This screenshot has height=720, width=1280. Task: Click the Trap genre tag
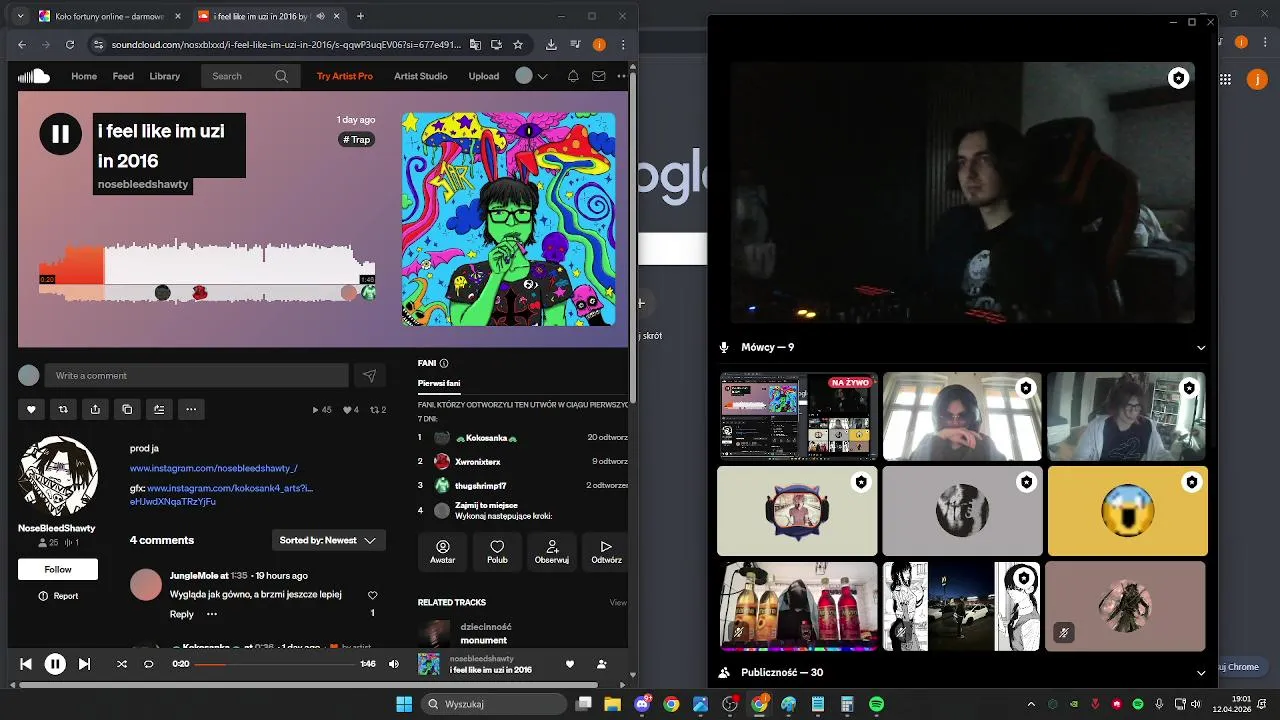(x=357, y=140)
